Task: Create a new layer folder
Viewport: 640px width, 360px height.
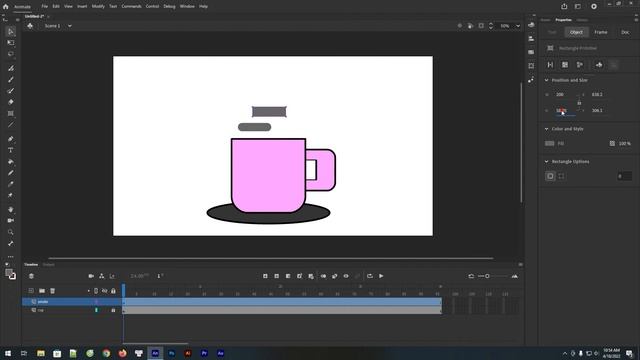Action: pyautogui.click(x=42, y=291)
